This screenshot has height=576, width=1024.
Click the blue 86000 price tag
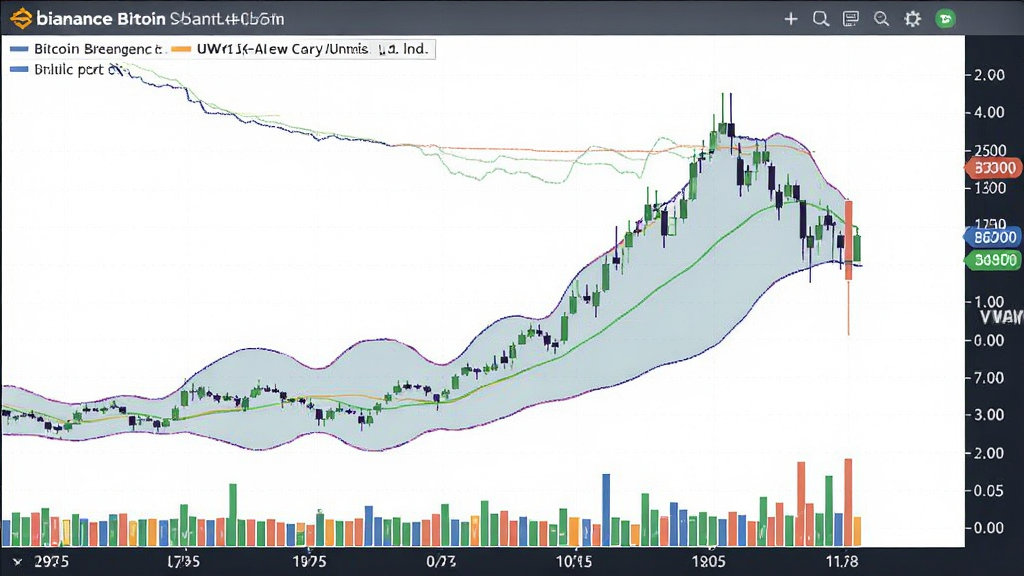tap(993, 237)
